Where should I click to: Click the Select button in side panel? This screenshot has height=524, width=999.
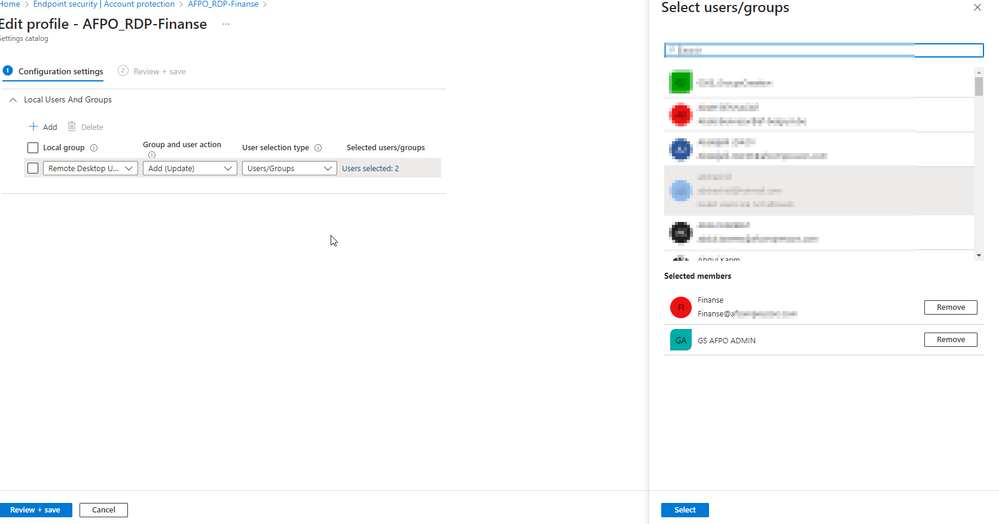[x=685, y=510]
